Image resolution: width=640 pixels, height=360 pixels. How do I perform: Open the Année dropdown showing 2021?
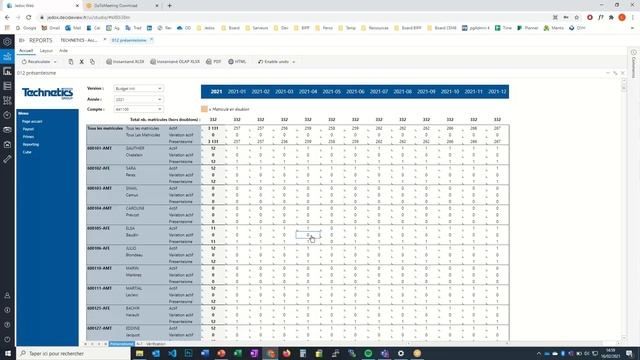pyautogui.click(x=138, y=99)
